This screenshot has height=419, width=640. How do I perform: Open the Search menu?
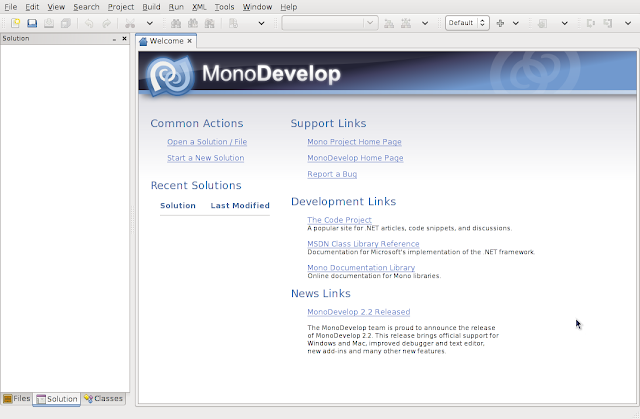pyautogui.click(x=86, y=7)
